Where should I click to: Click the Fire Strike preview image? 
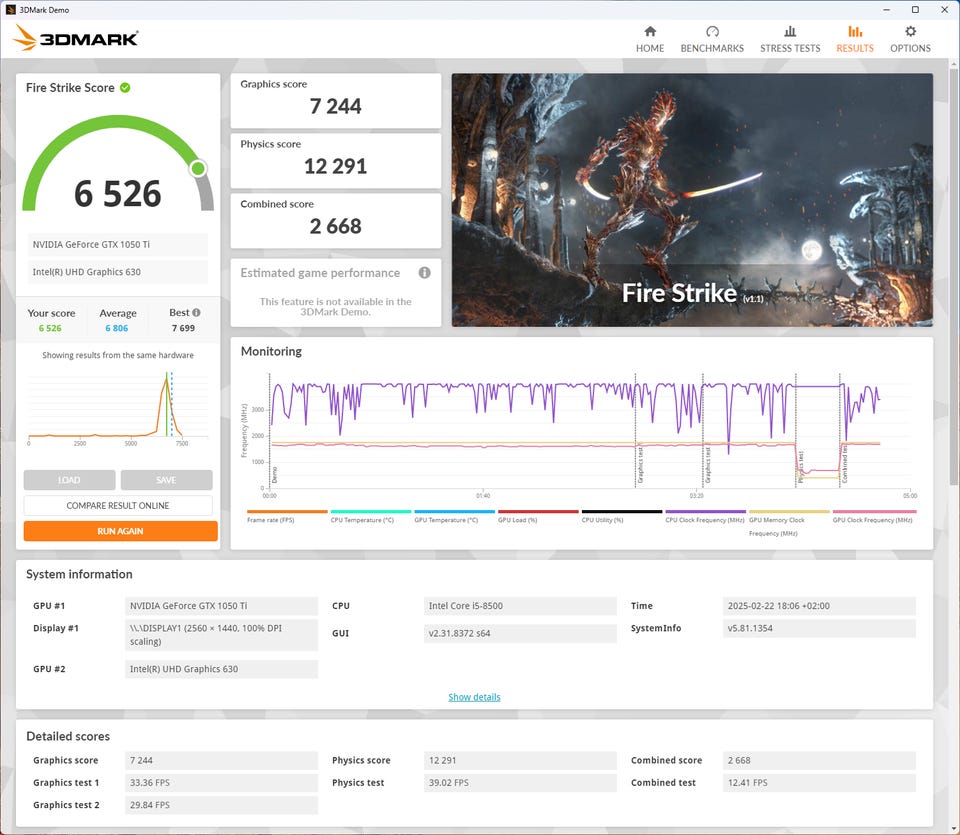(692, 200)
